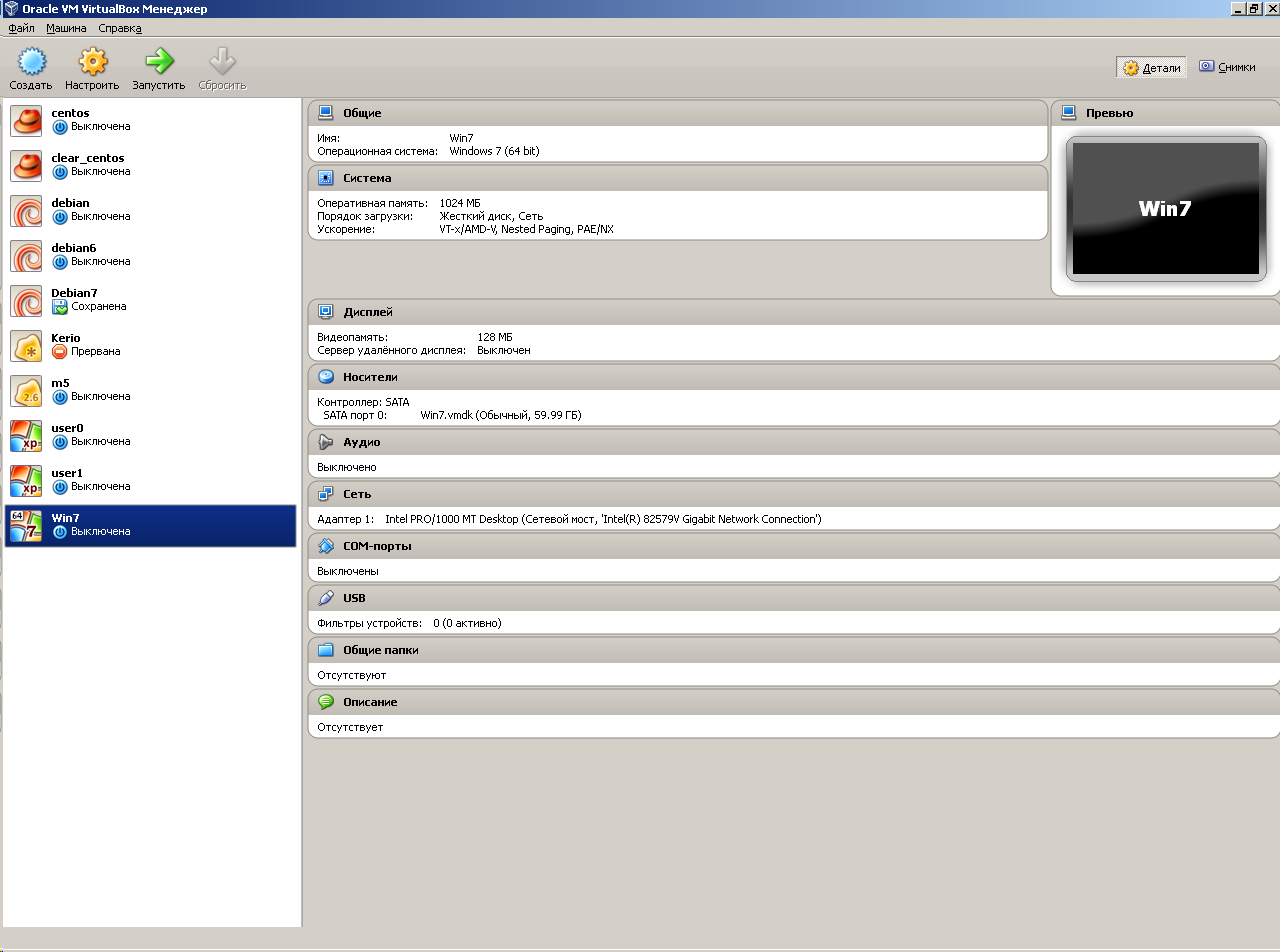The height and width of the screenshot is (952, 1280).
Task: Open the Описание section header link
Action: click(x=370, y=702)
